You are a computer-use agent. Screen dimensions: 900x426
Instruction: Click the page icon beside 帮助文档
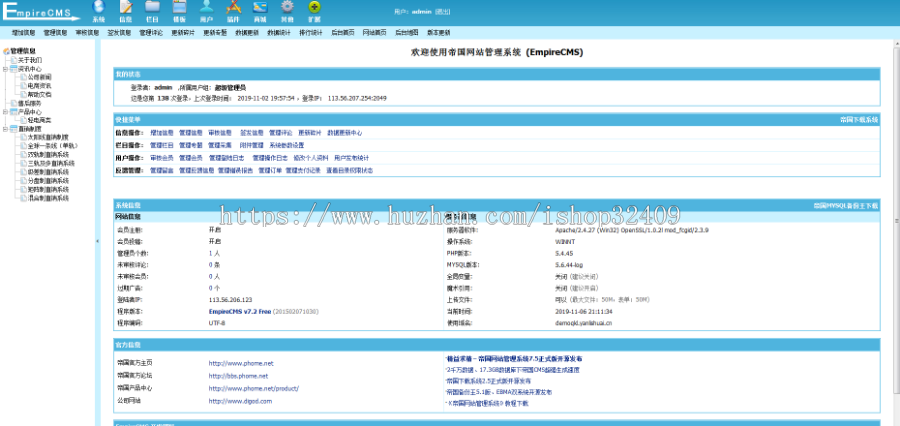pos(24,94)
